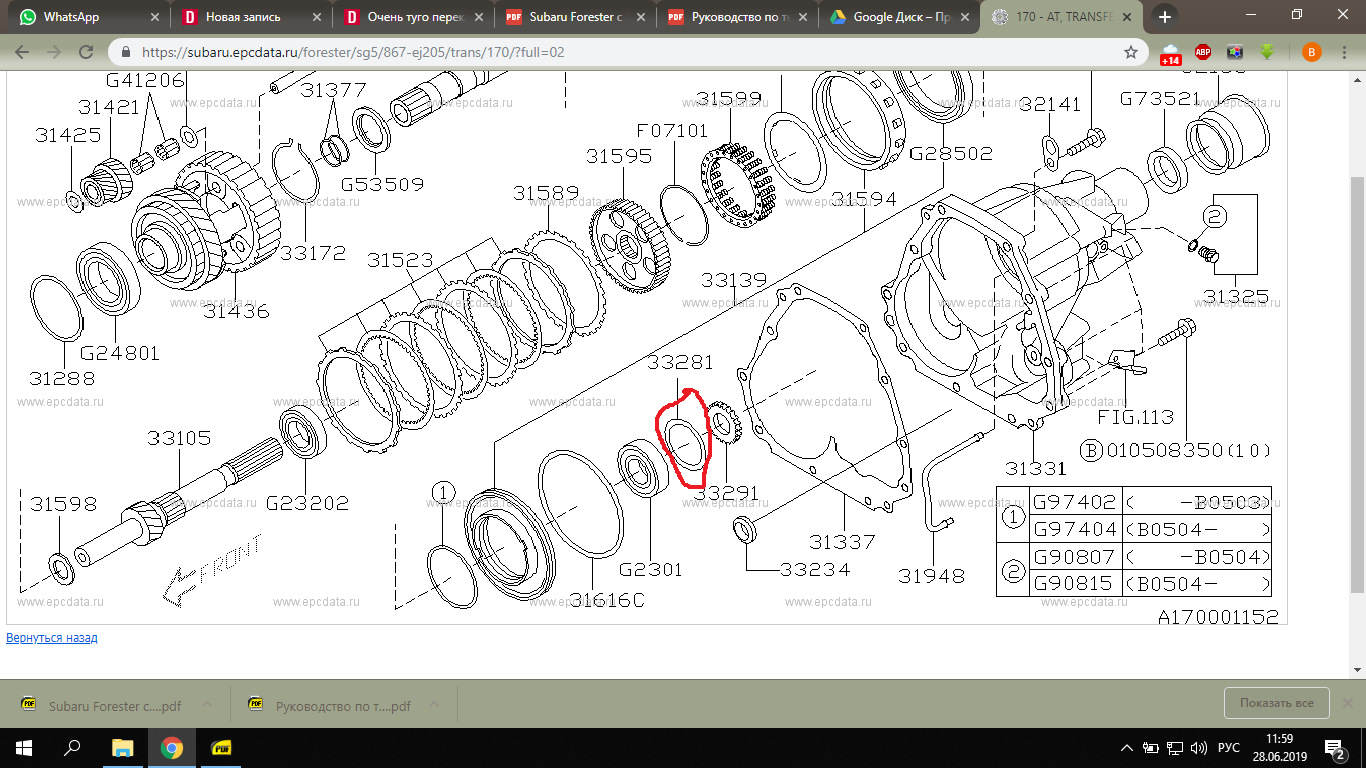Open a new tab with the plus button
Image resolution: width=1366 pixels, height=768 pixels.
tap(1164, 17)
